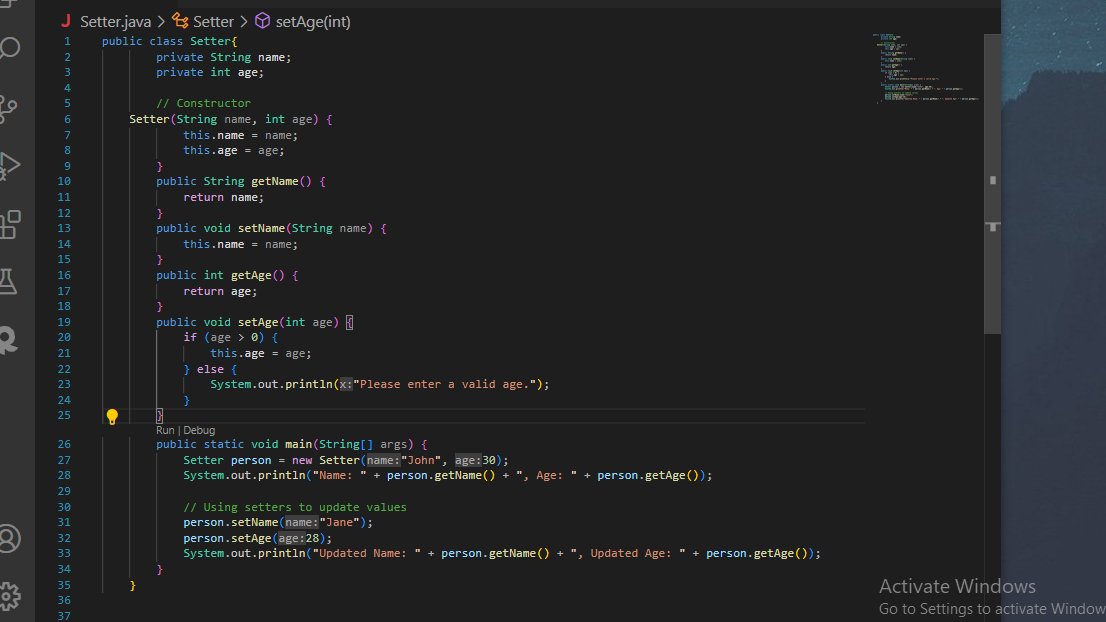The width and height of the screenshot is (1106, 622).
Task: Run the main method via the Run code lens
Action: [165, 429]
